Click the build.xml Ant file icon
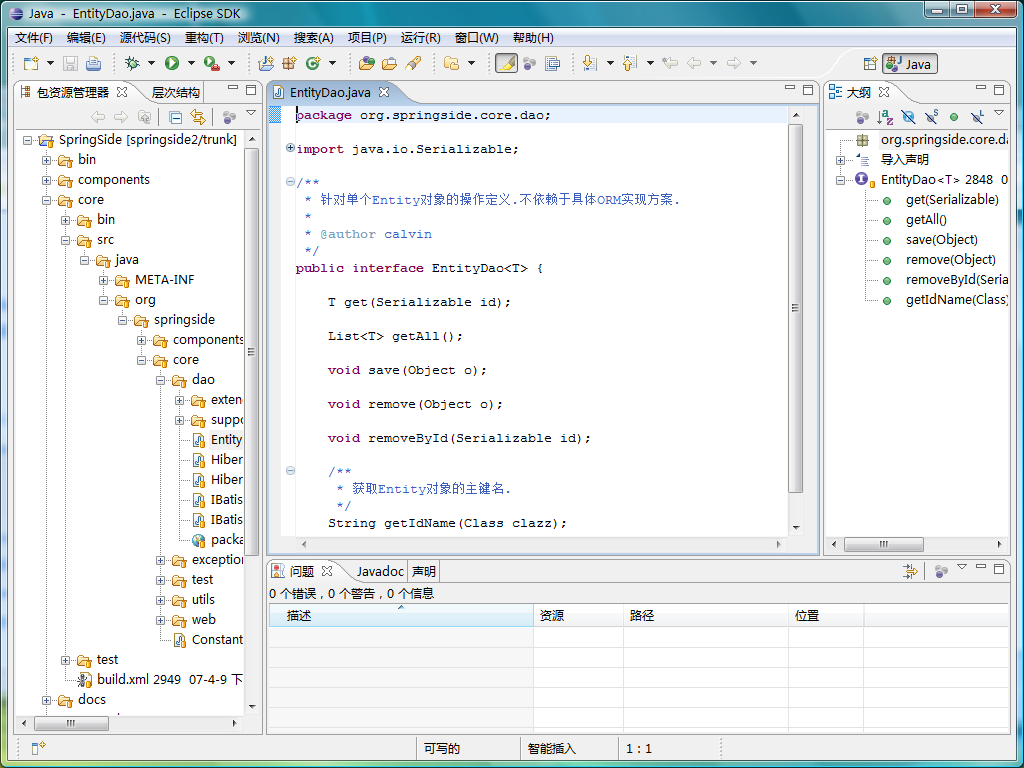This screenshot has width=1024, height=768. coord(84,680)
